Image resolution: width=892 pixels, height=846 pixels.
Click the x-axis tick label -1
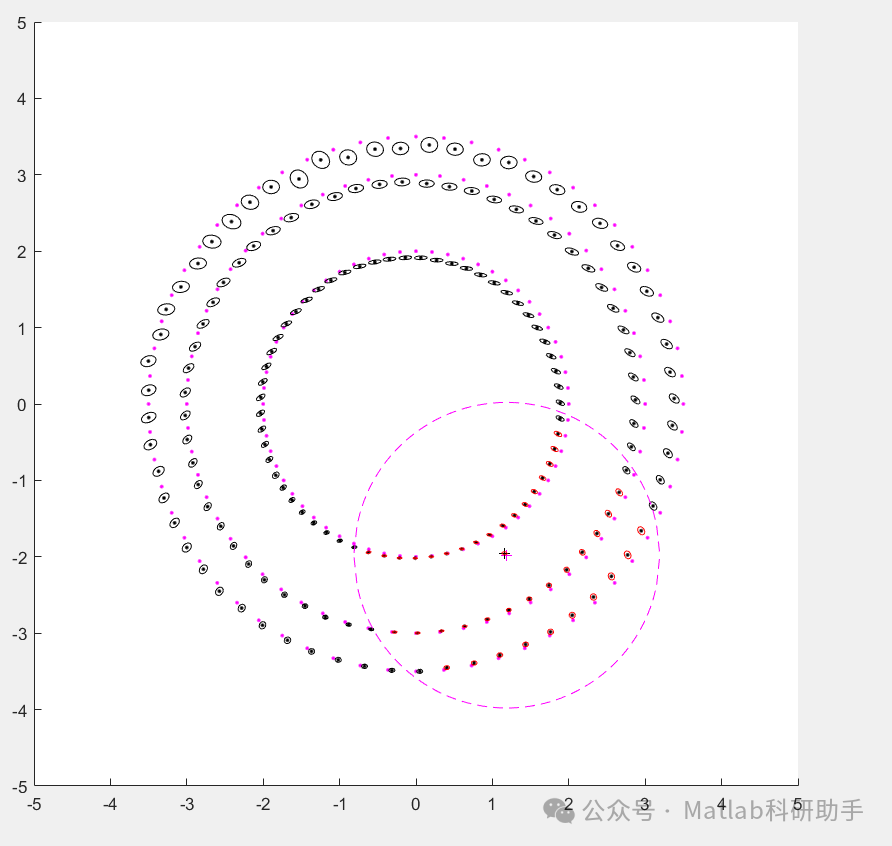339,804
